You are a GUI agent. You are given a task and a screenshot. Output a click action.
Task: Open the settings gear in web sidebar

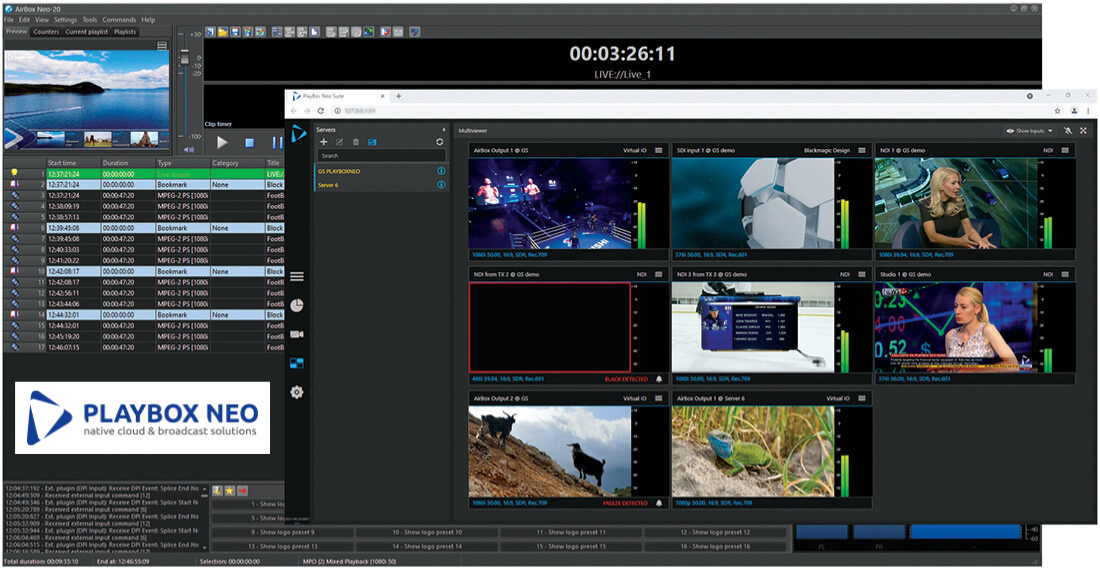pyautogui.click(x=297, y=392)
